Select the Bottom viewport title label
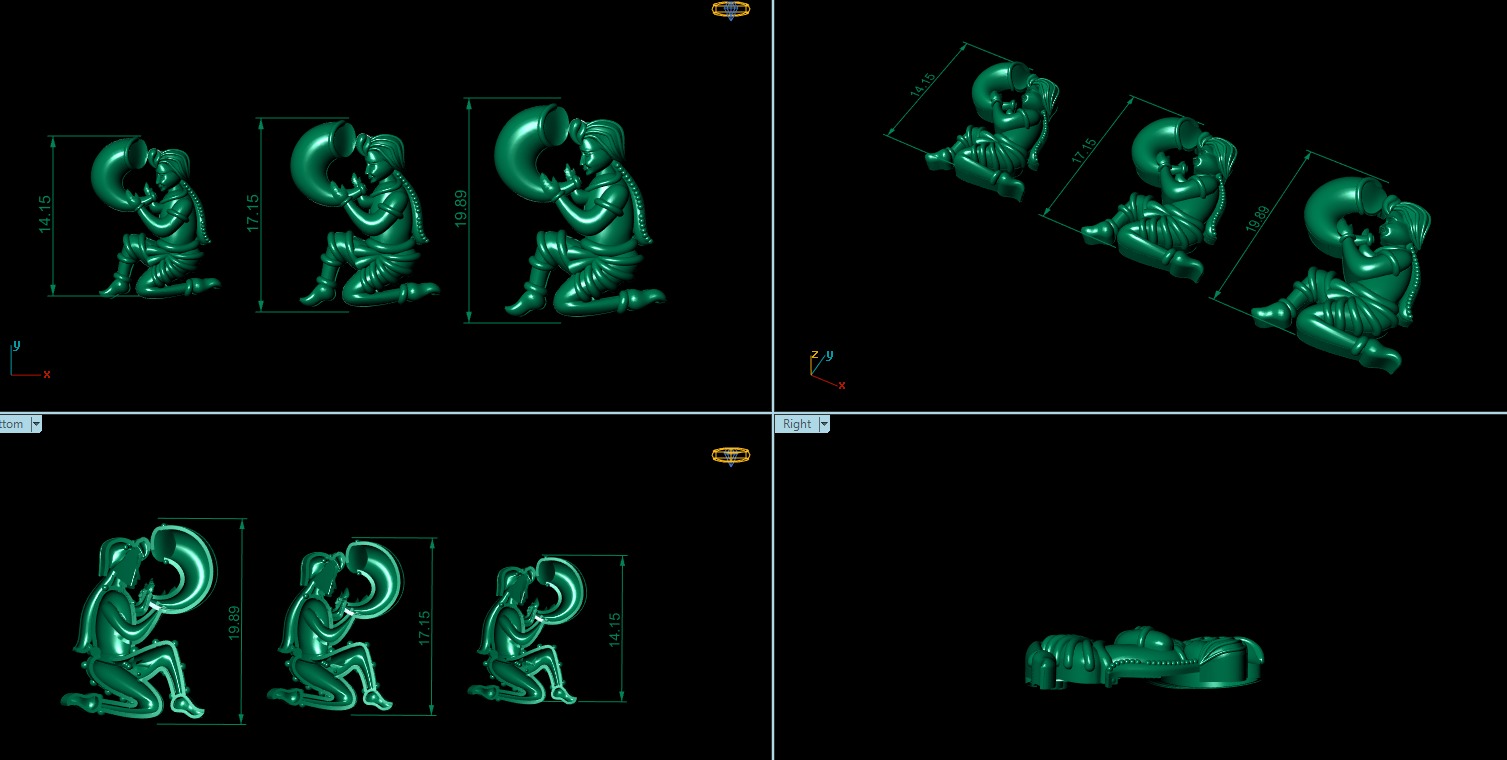The image size is (1507, 760). 13,424
